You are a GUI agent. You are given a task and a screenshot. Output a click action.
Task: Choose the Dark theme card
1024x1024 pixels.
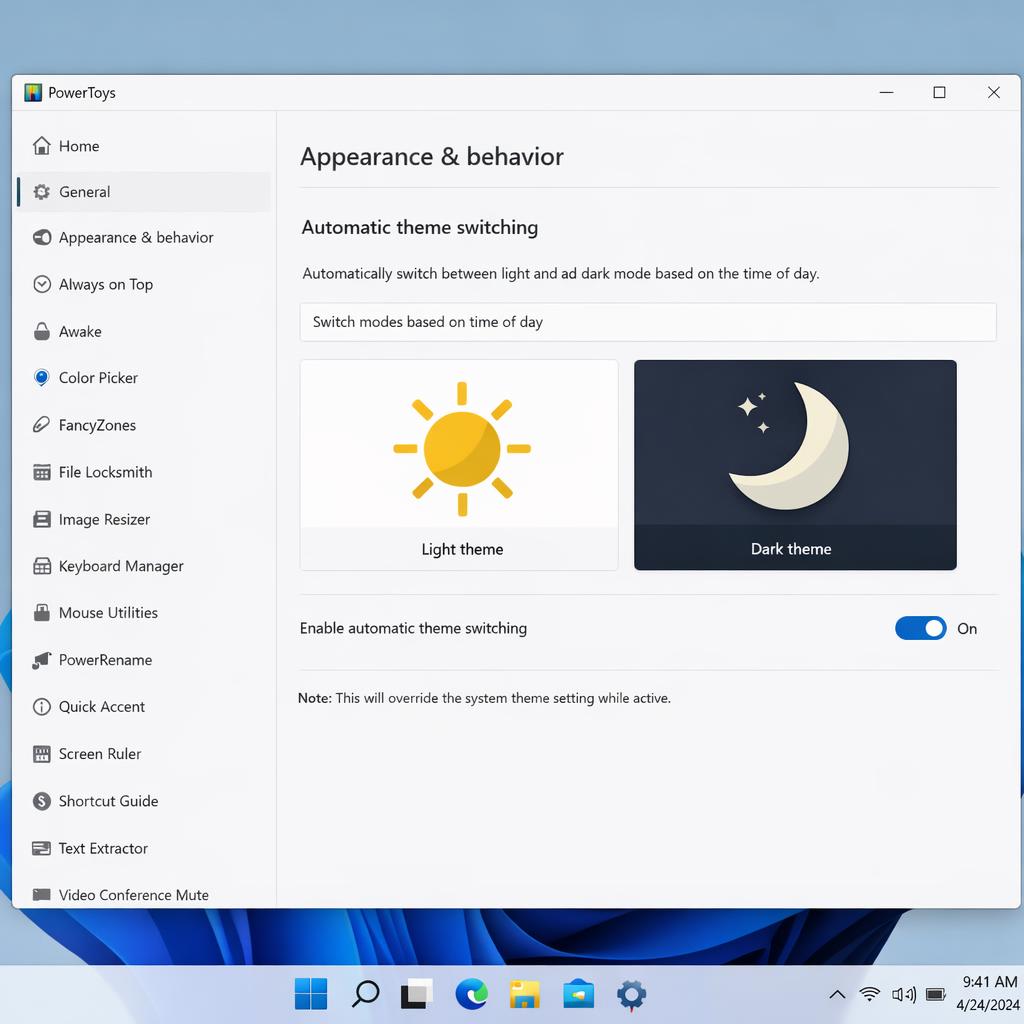795,465
